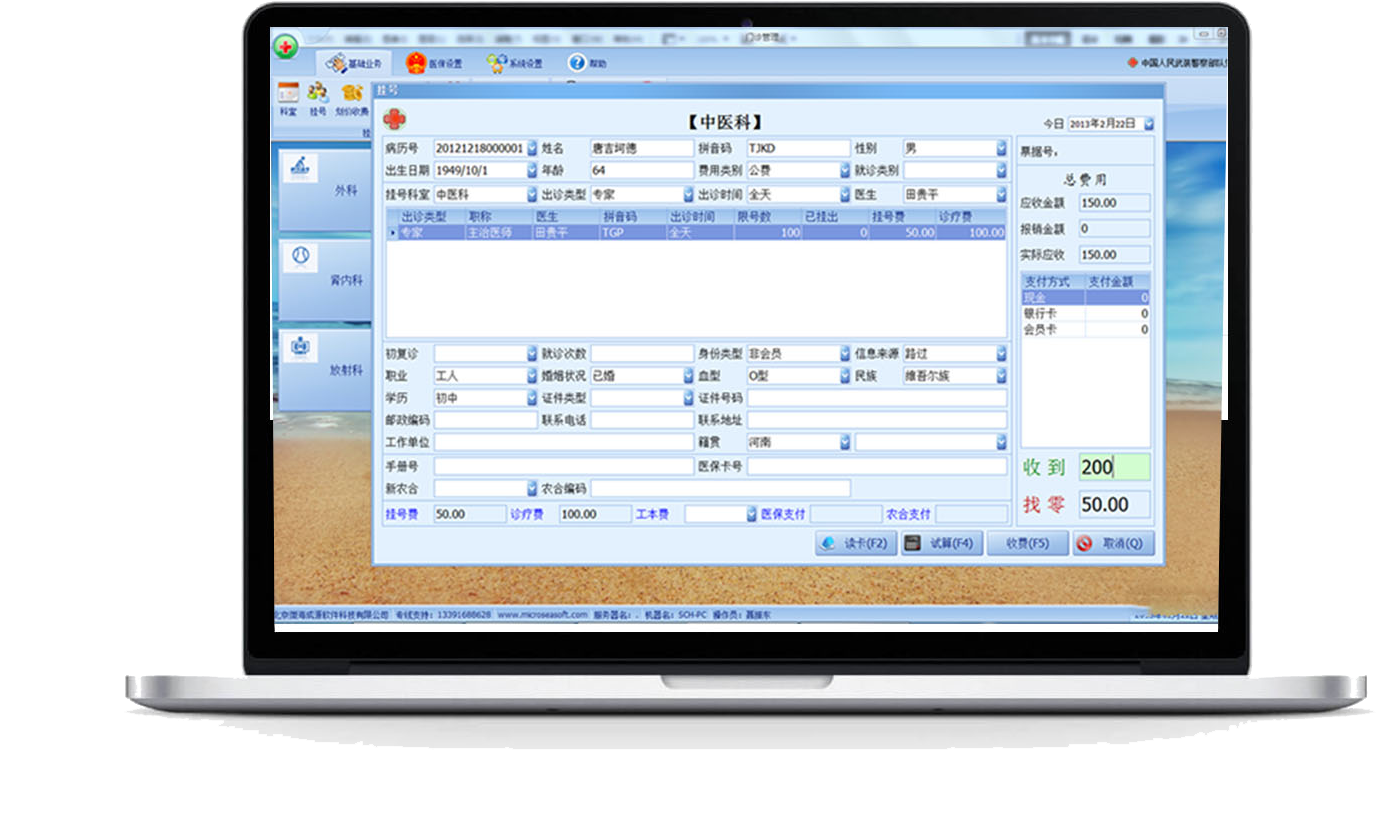Expand the 挂号科室 department dropdown
1376x834 pixels.
[531, 195]
